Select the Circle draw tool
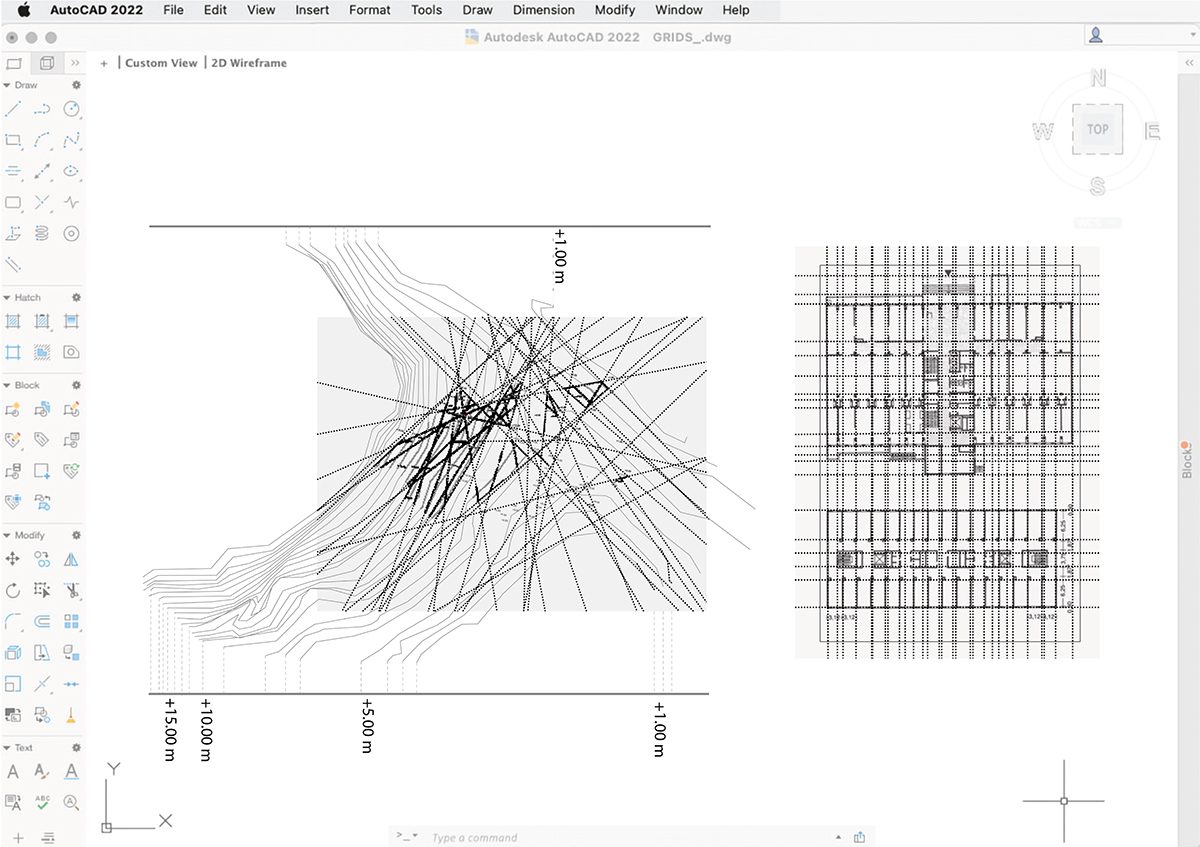The image size is (1200, 847). click(71, 109)
